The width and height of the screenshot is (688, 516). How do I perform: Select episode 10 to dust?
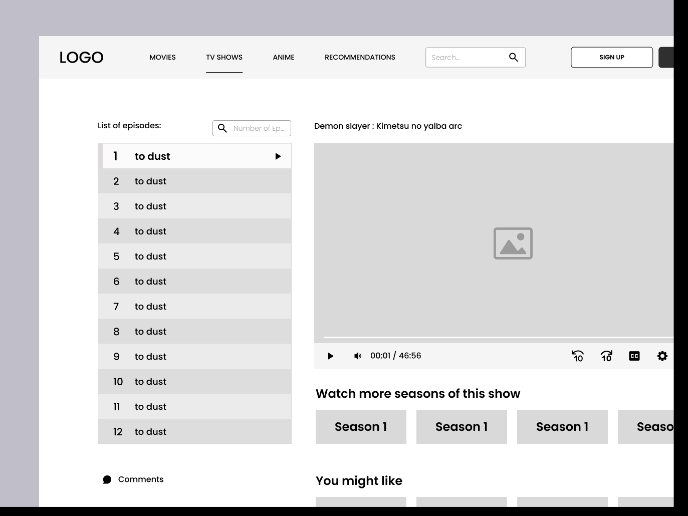[195, 381]
